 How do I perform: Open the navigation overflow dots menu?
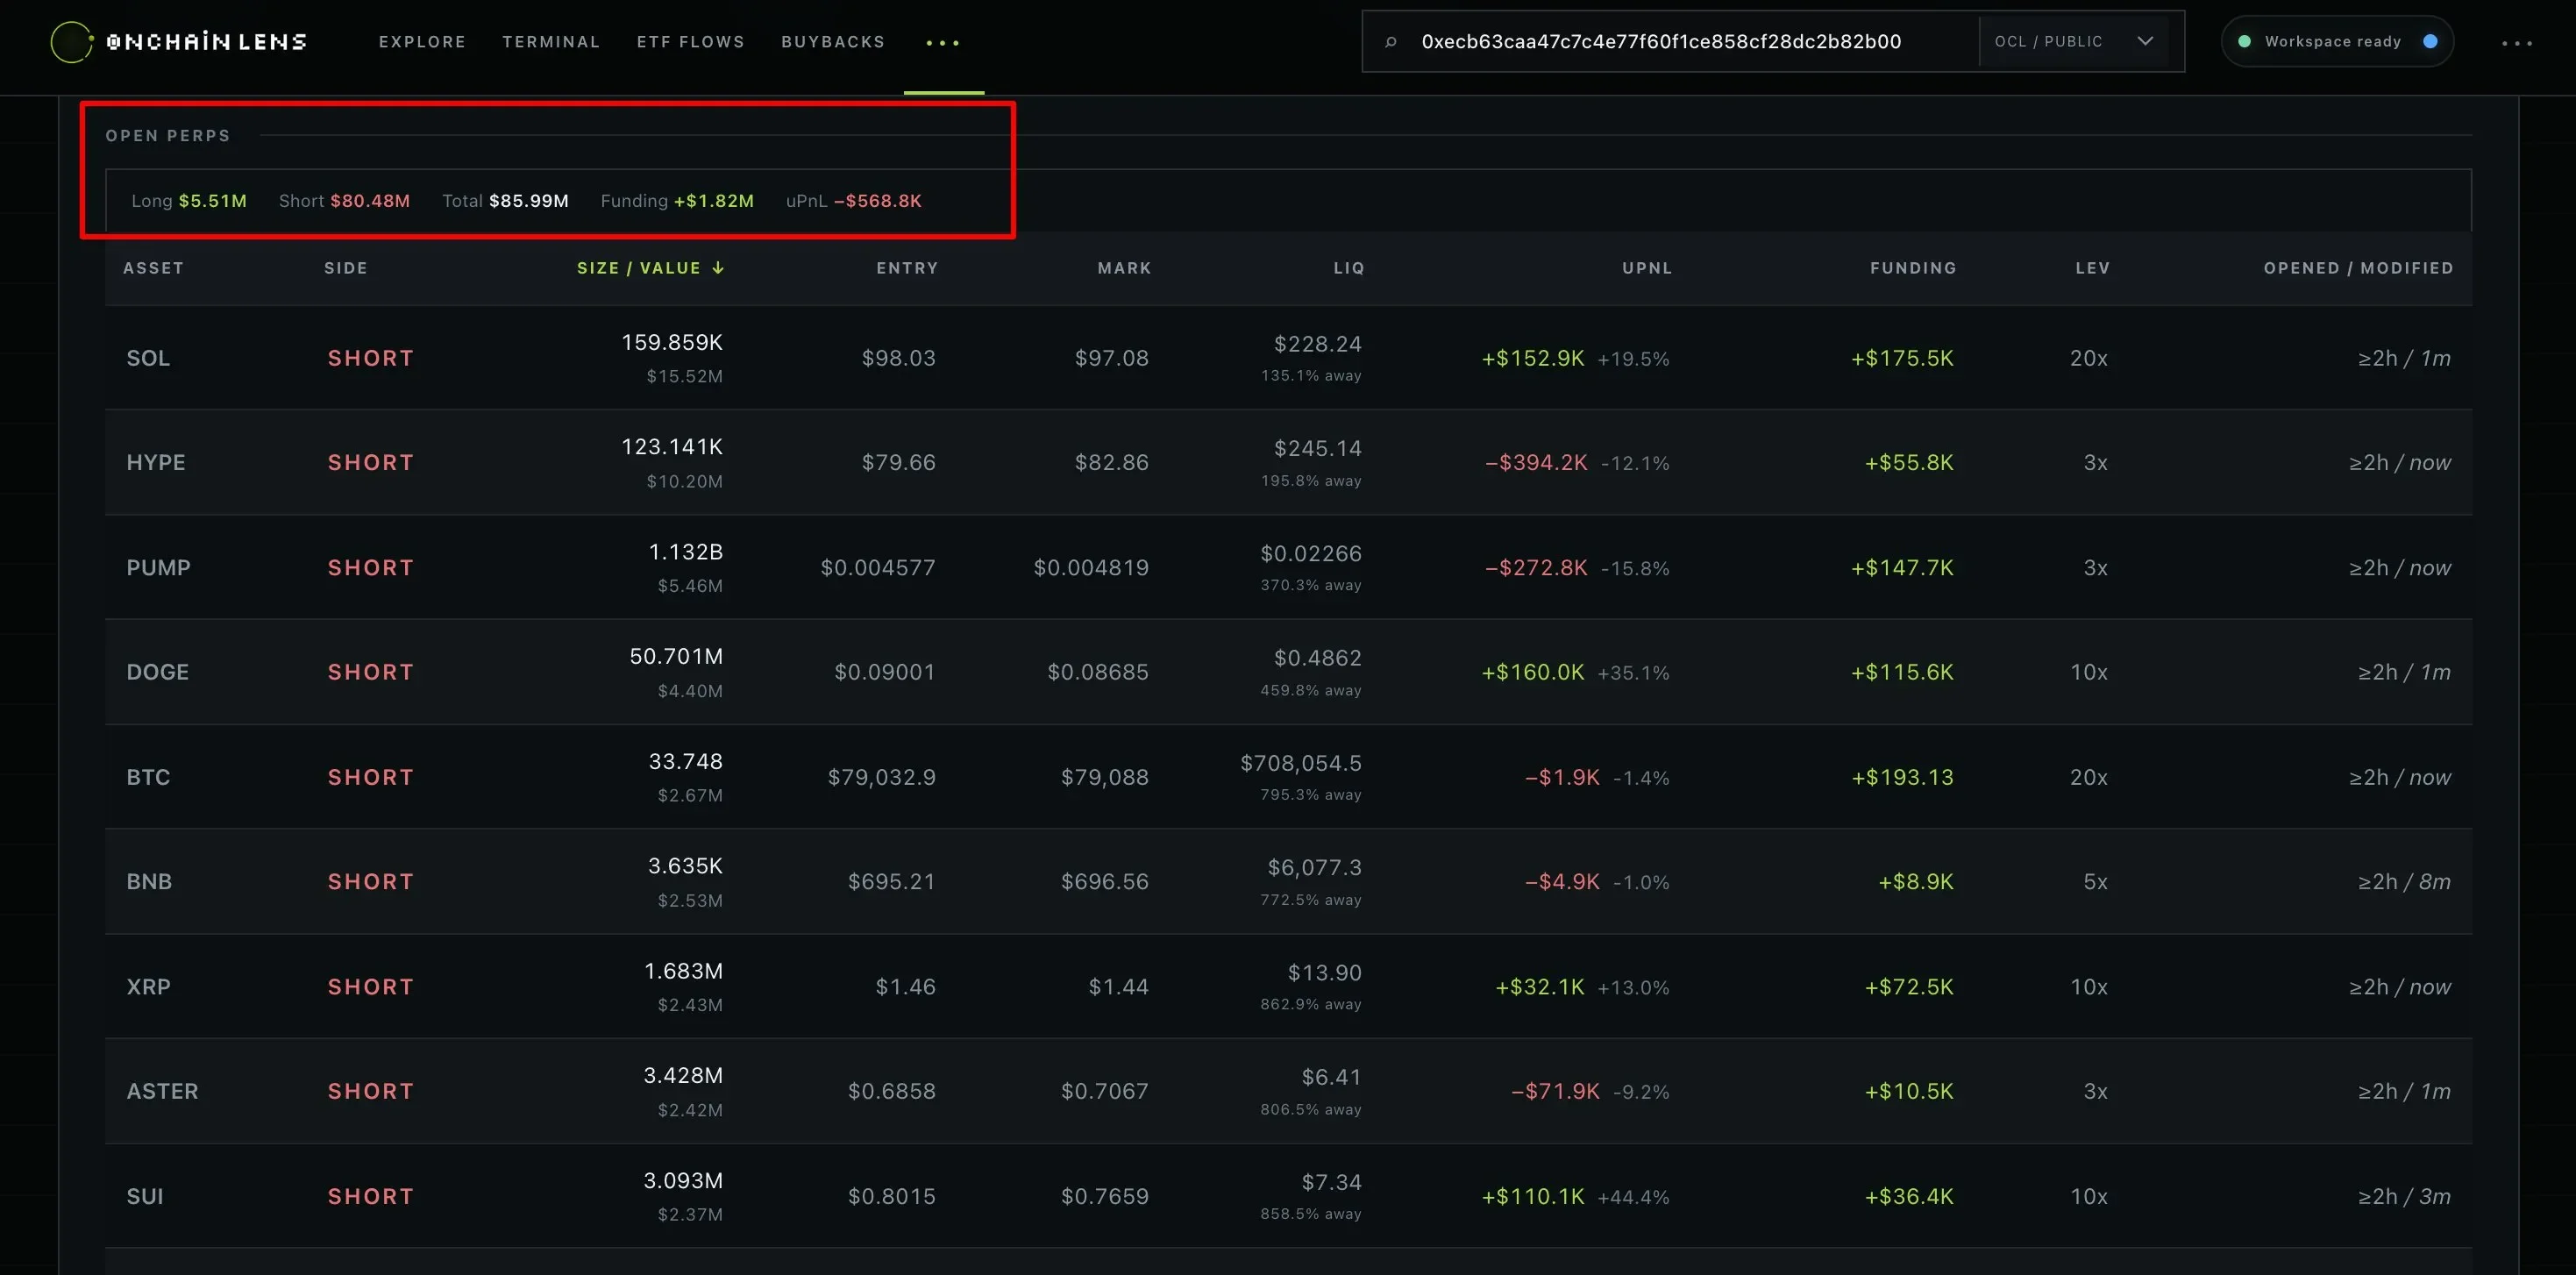[x=943, y=42]
